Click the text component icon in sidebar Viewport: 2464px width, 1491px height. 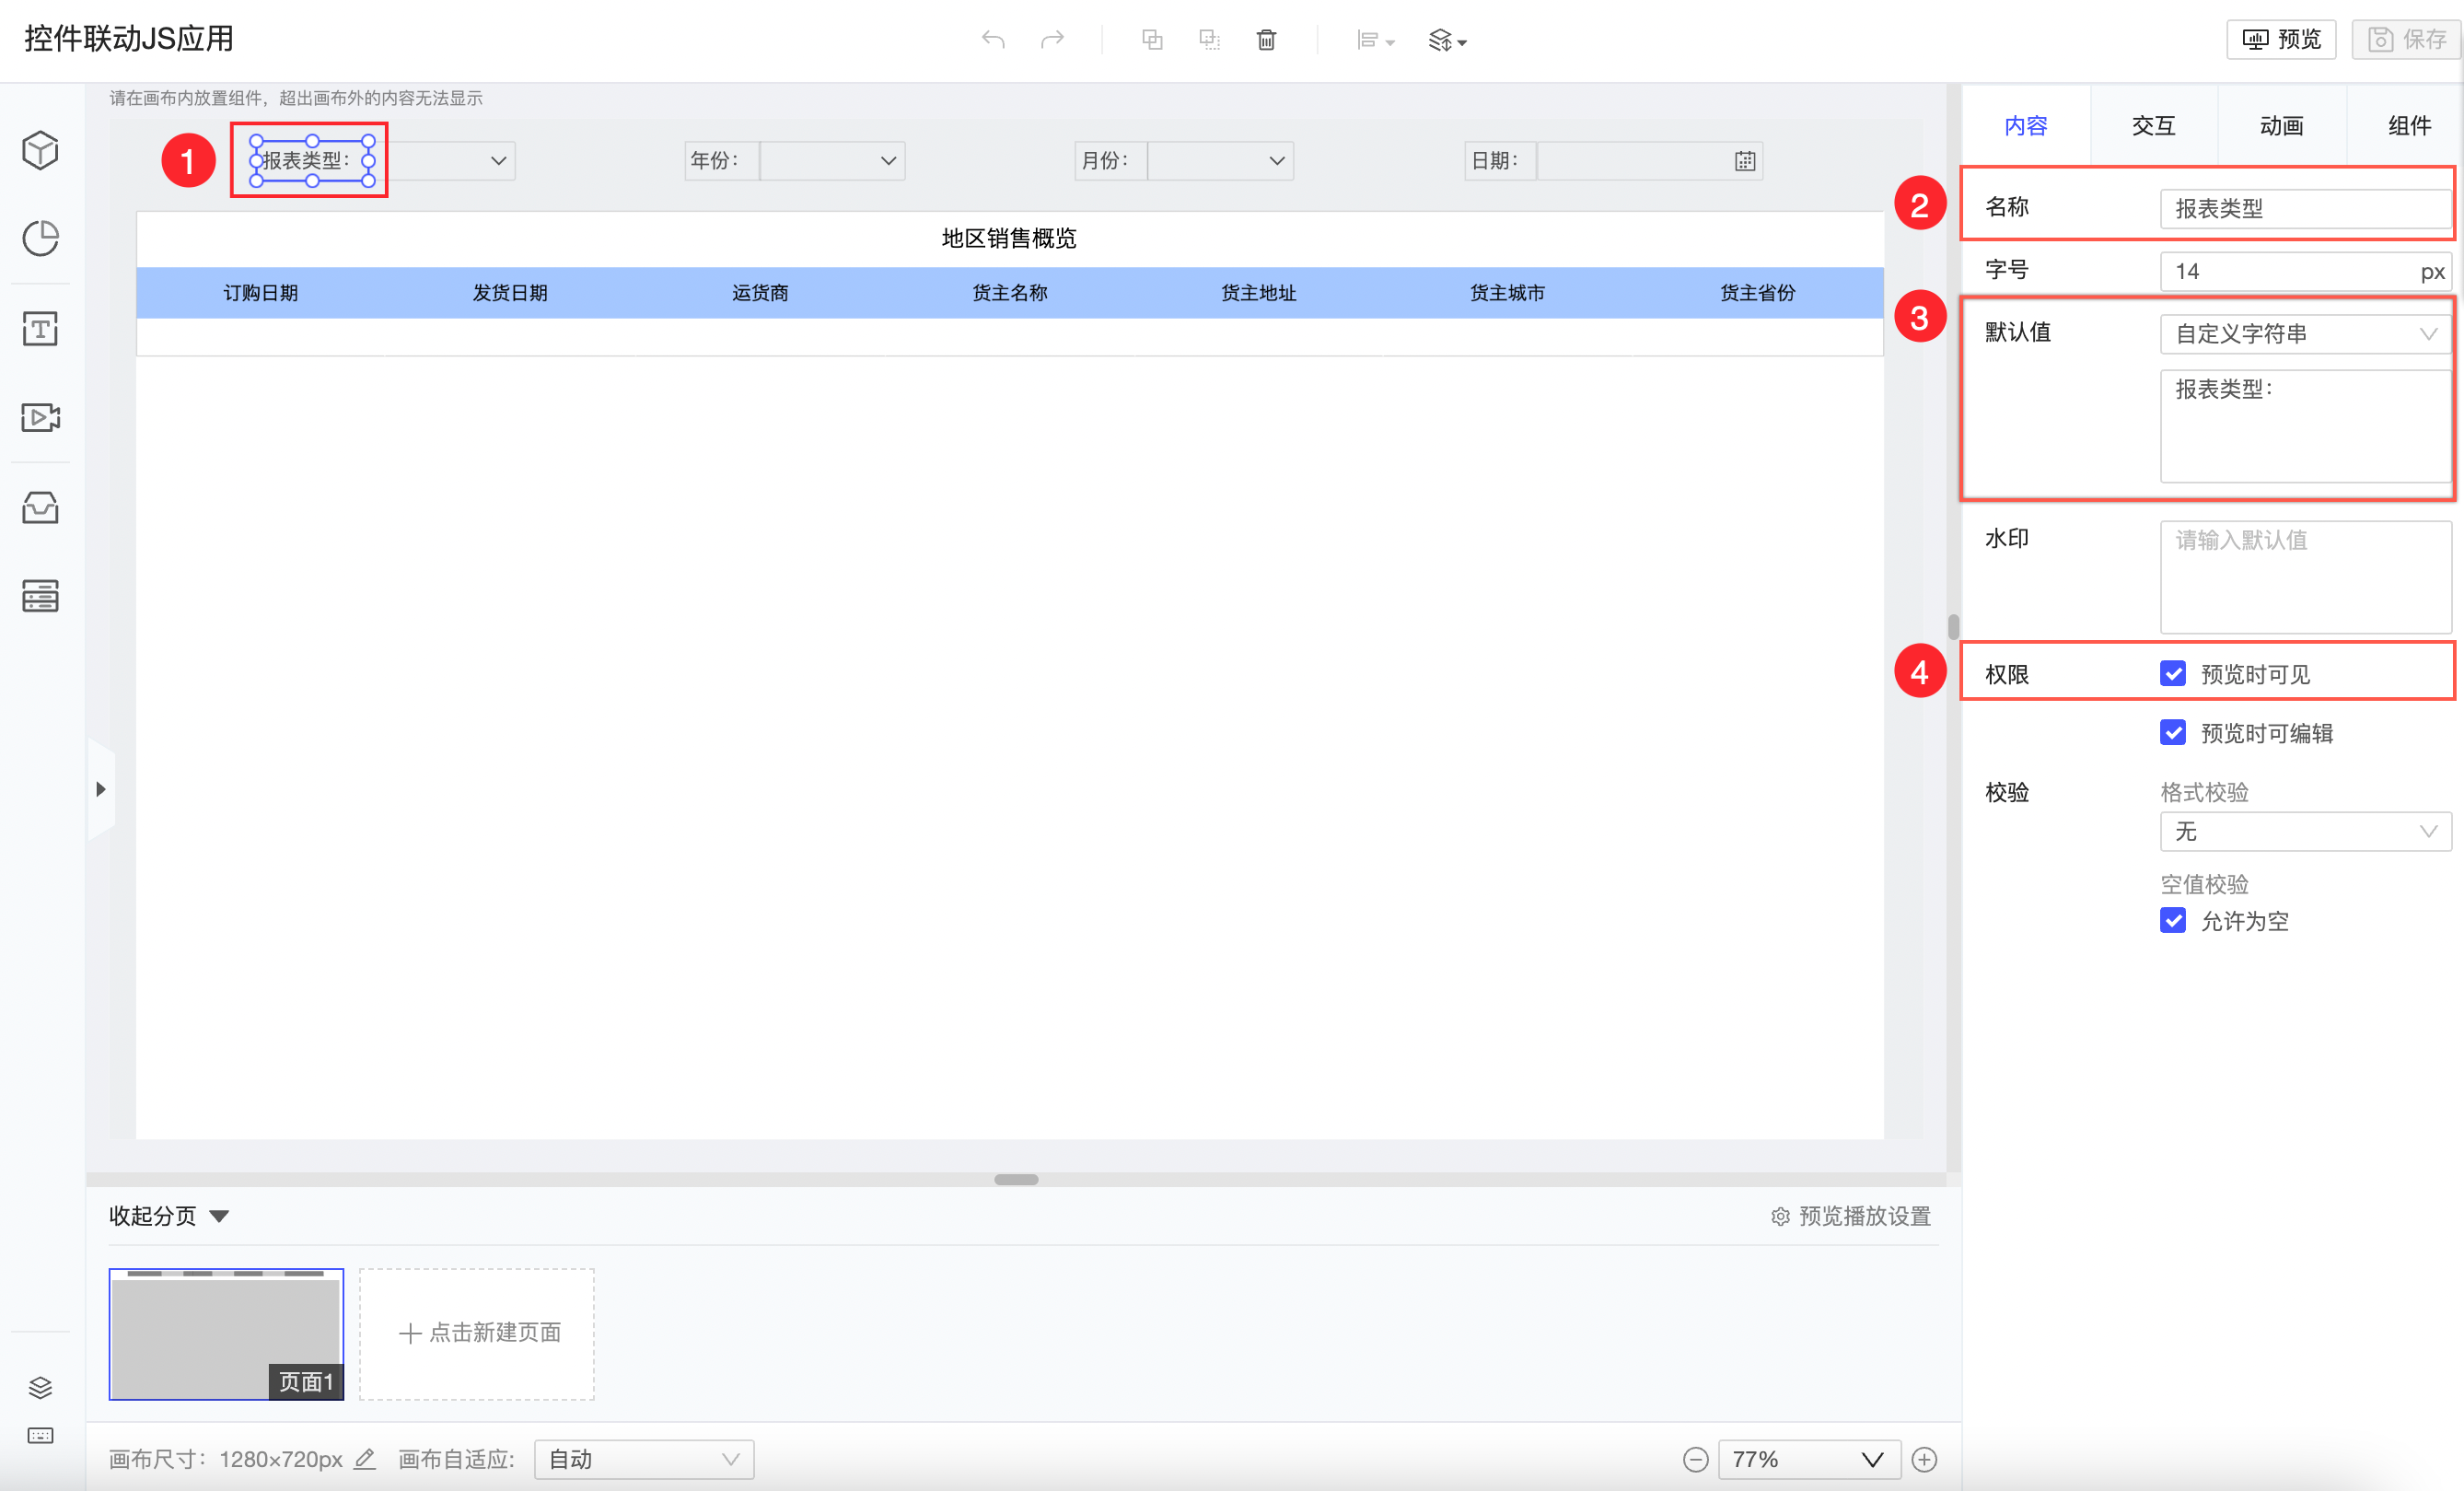pyautogui.click(x=40, y=328)
